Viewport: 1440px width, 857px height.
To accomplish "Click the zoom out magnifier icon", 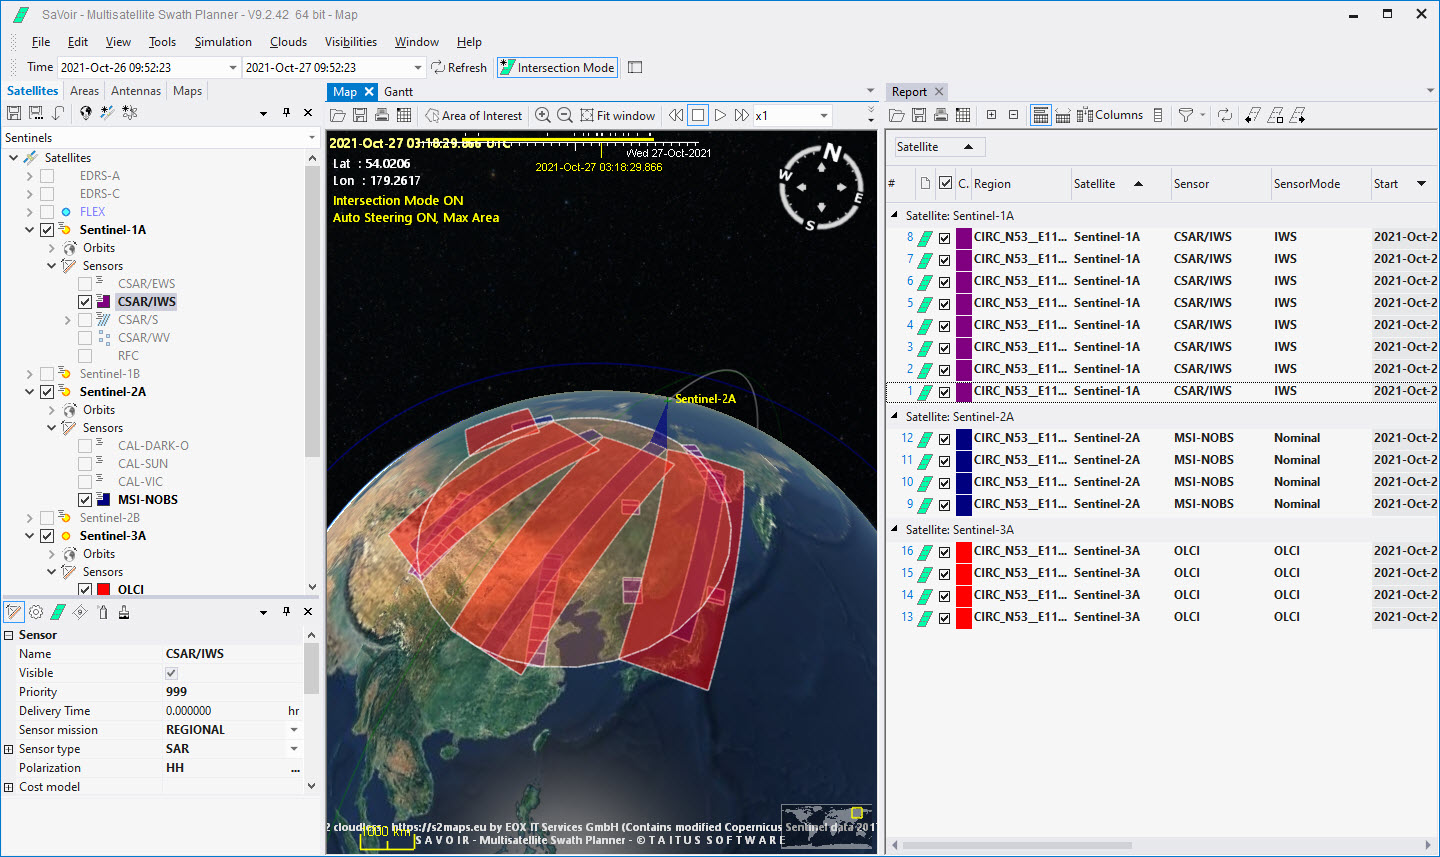I will [565, 116].
